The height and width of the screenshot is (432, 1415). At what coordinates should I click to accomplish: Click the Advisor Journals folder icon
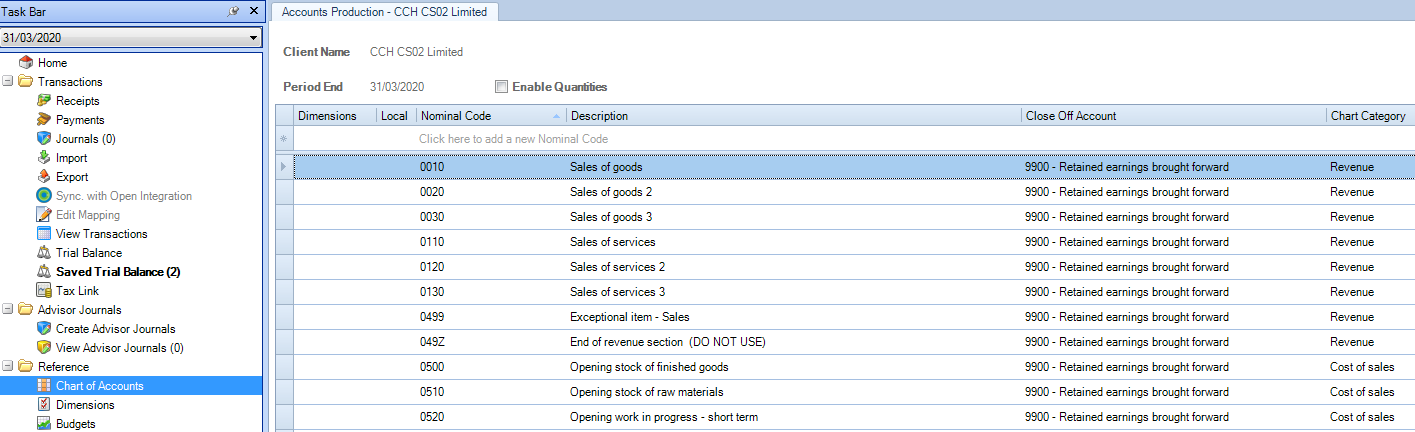pos(26,310)
